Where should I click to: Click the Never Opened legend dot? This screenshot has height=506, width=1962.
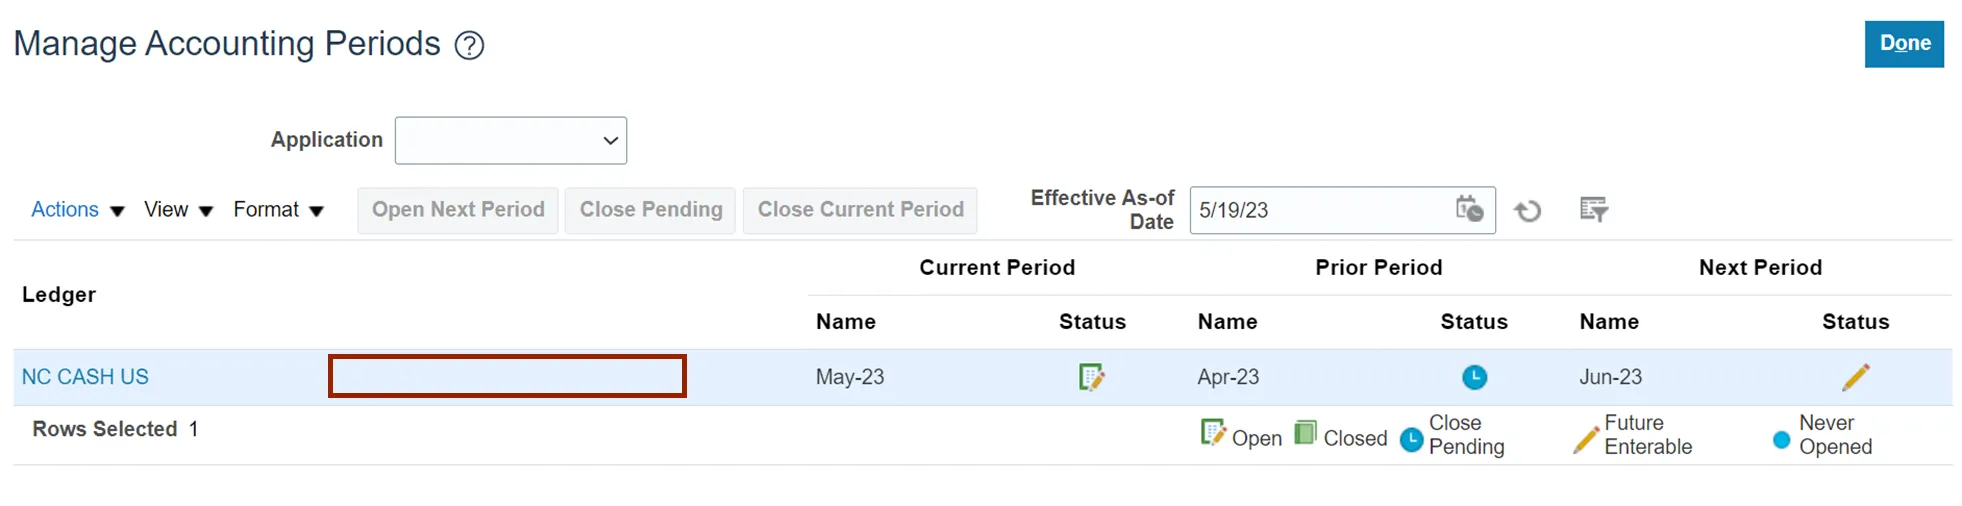tap(1781, 439)
